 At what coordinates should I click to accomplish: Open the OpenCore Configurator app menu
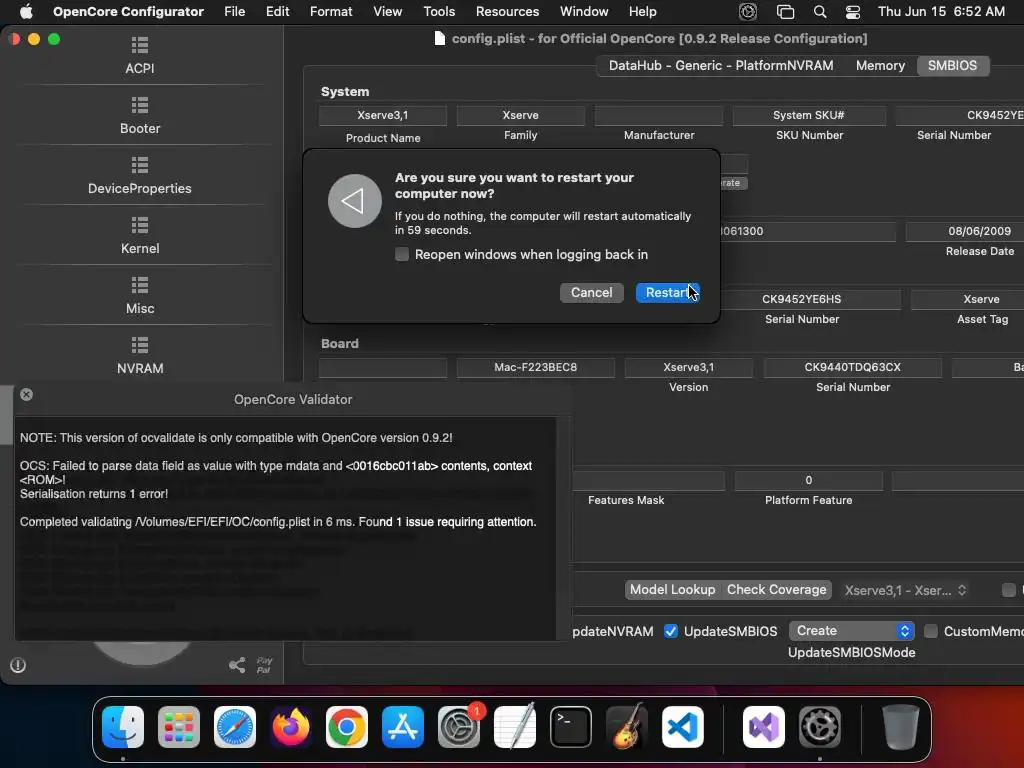(x=128, y=11)
